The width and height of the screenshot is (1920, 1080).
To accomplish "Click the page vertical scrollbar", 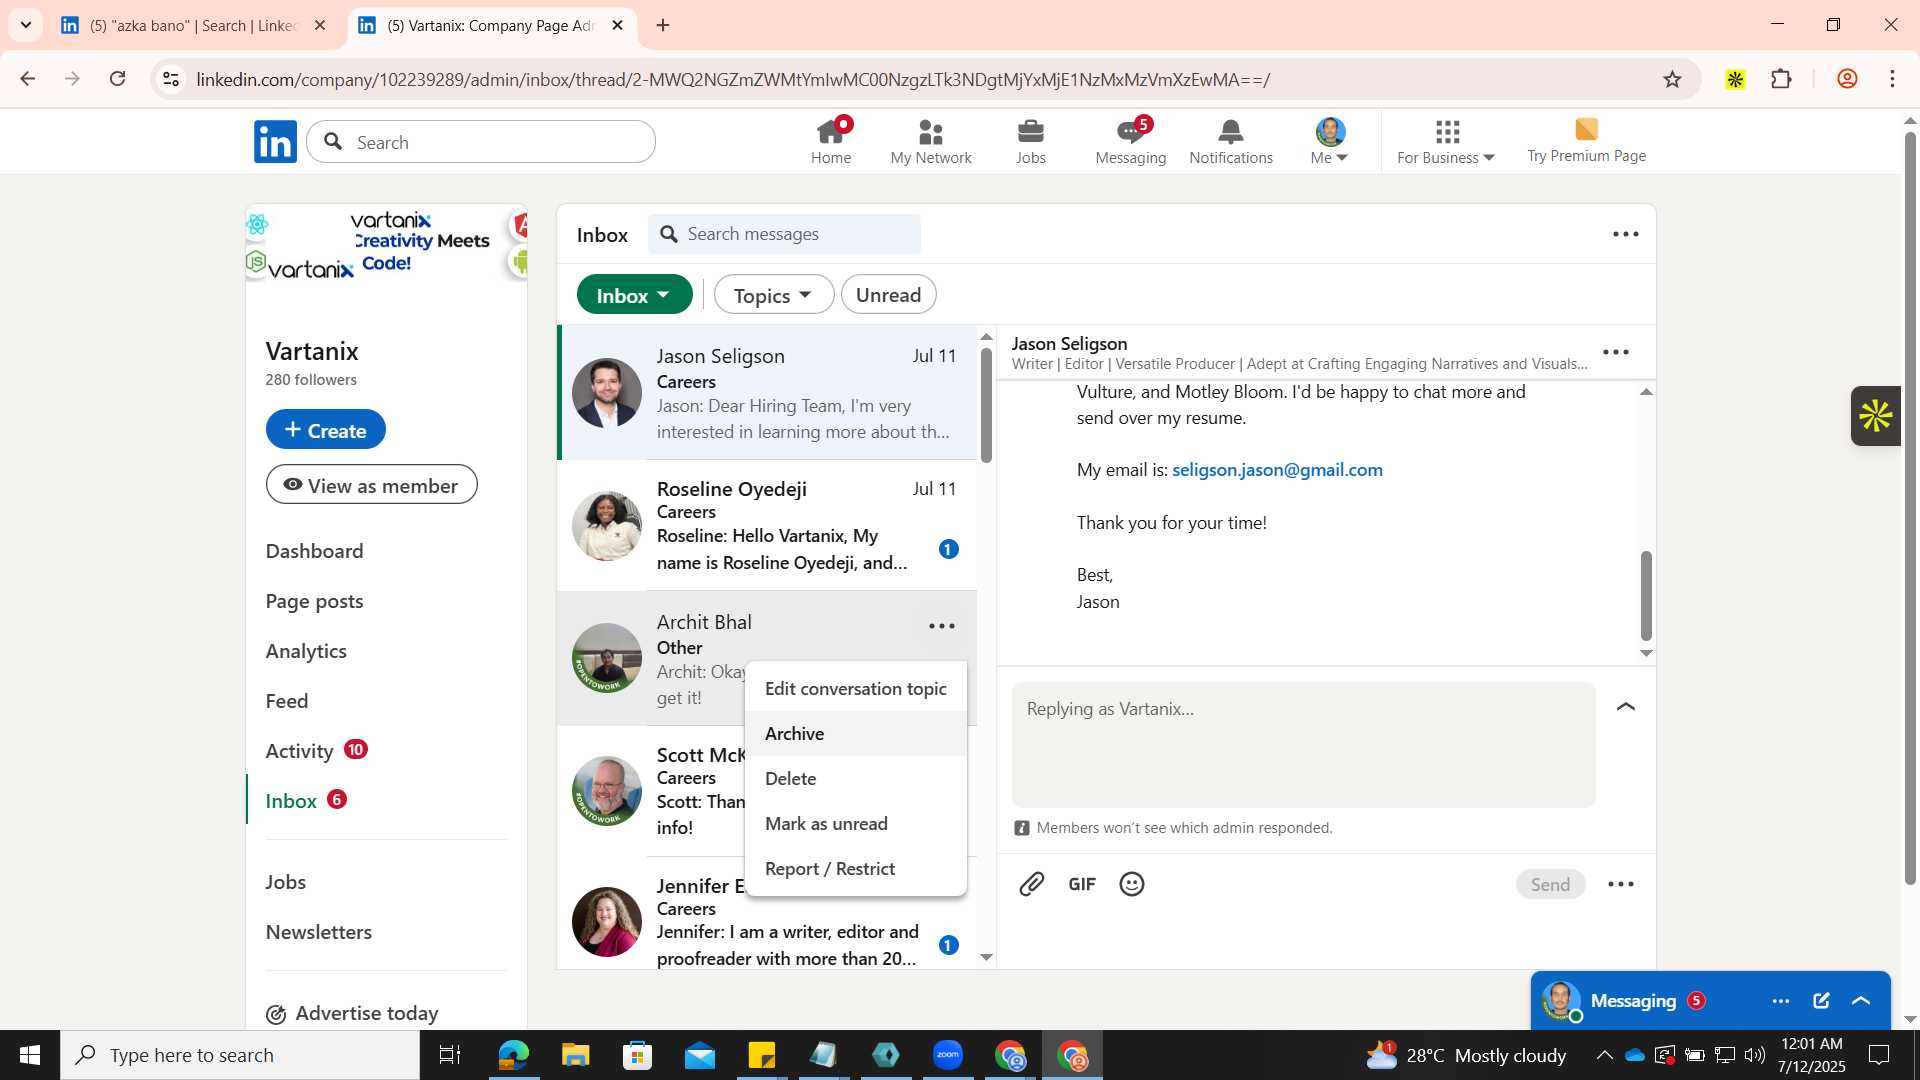I will click(1910, 508).
